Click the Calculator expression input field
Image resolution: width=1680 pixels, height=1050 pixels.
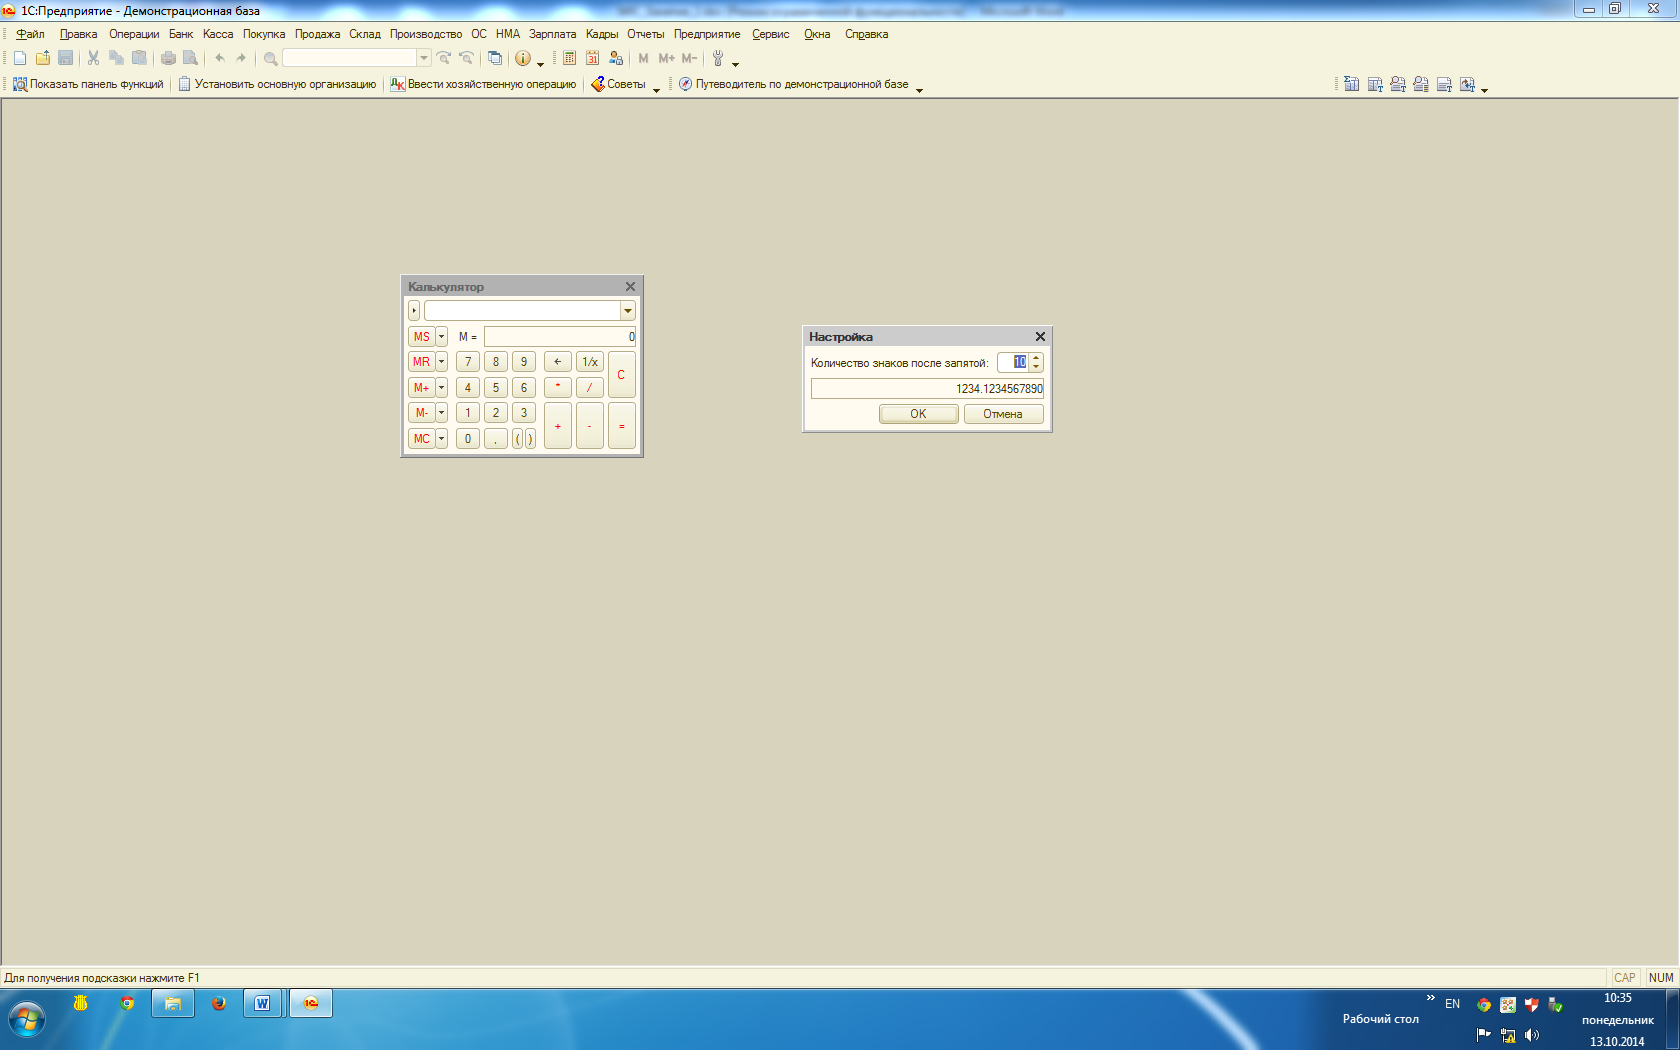point(522,311)
